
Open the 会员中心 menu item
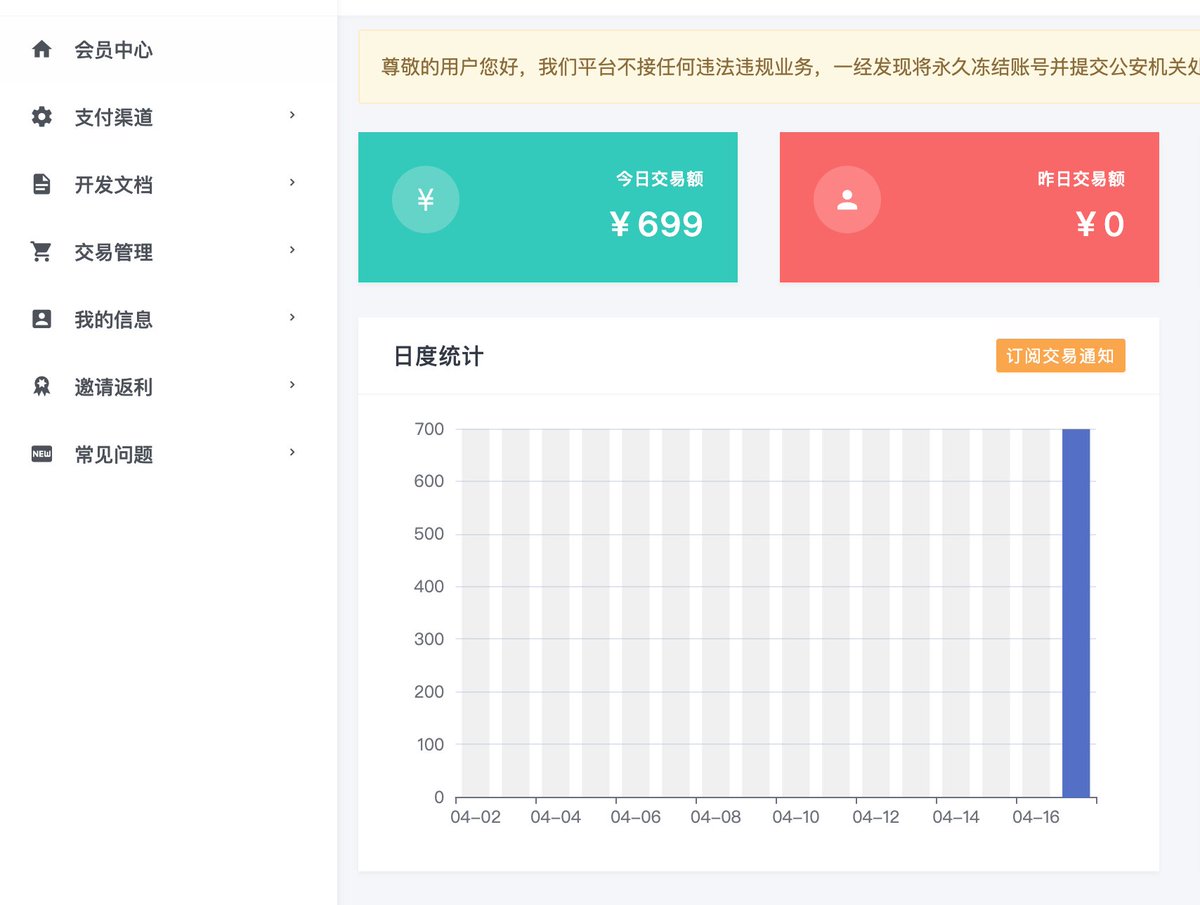(x=110, y=47)
